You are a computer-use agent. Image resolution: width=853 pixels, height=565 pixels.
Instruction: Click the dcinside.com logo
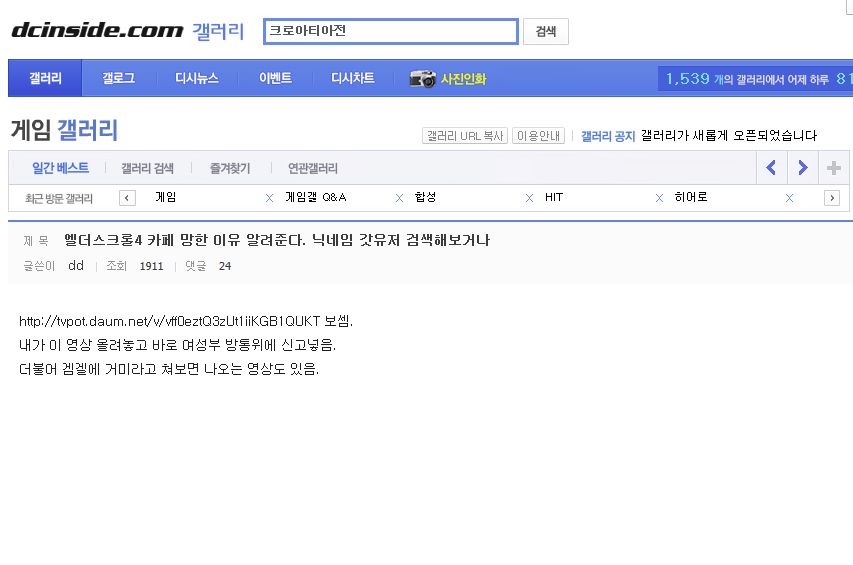pyautogui.click(x=97, y=30)
